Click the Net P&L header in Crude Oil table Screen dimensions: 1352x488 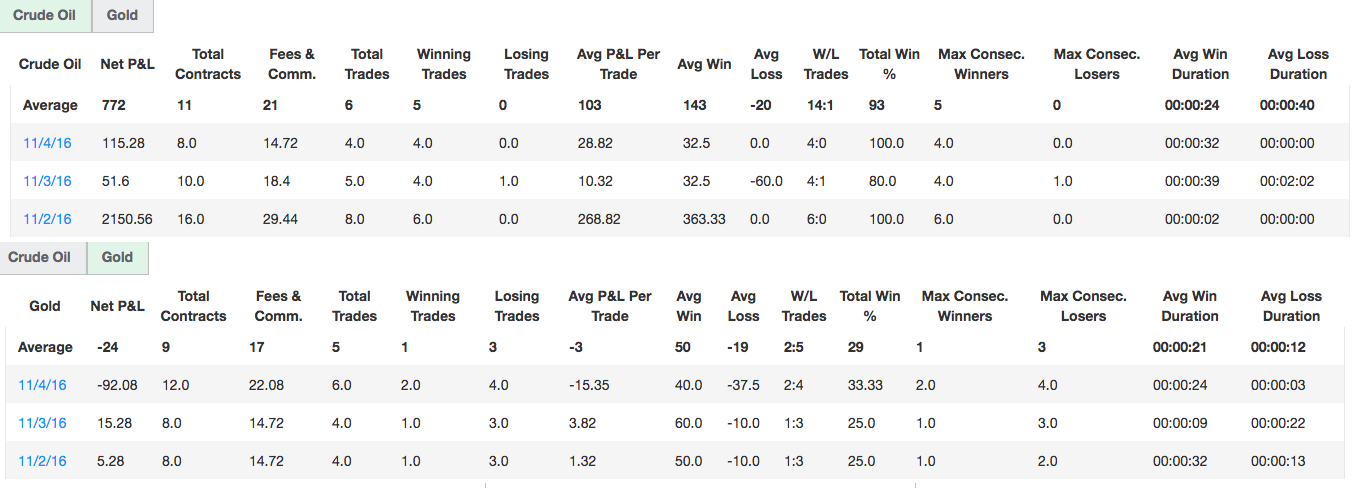point(128,64)
